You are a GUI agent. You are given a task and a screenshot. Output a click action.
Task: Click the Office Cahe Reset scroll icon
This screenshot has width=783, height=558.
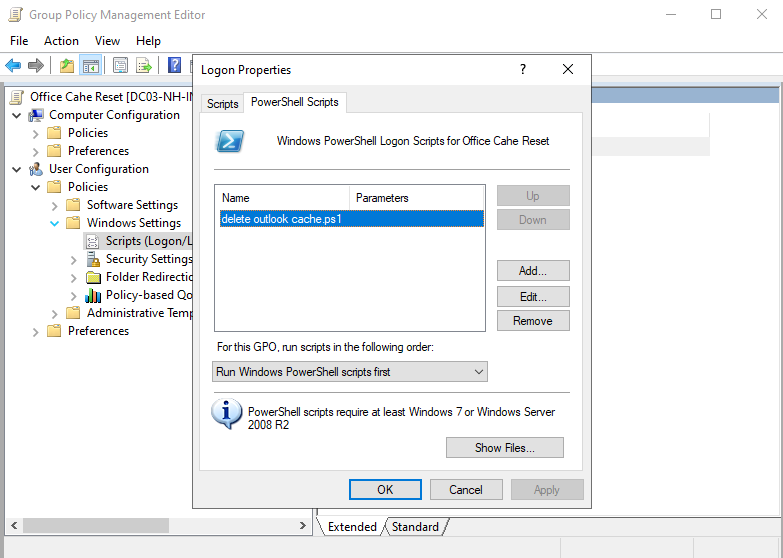[16, 97]
